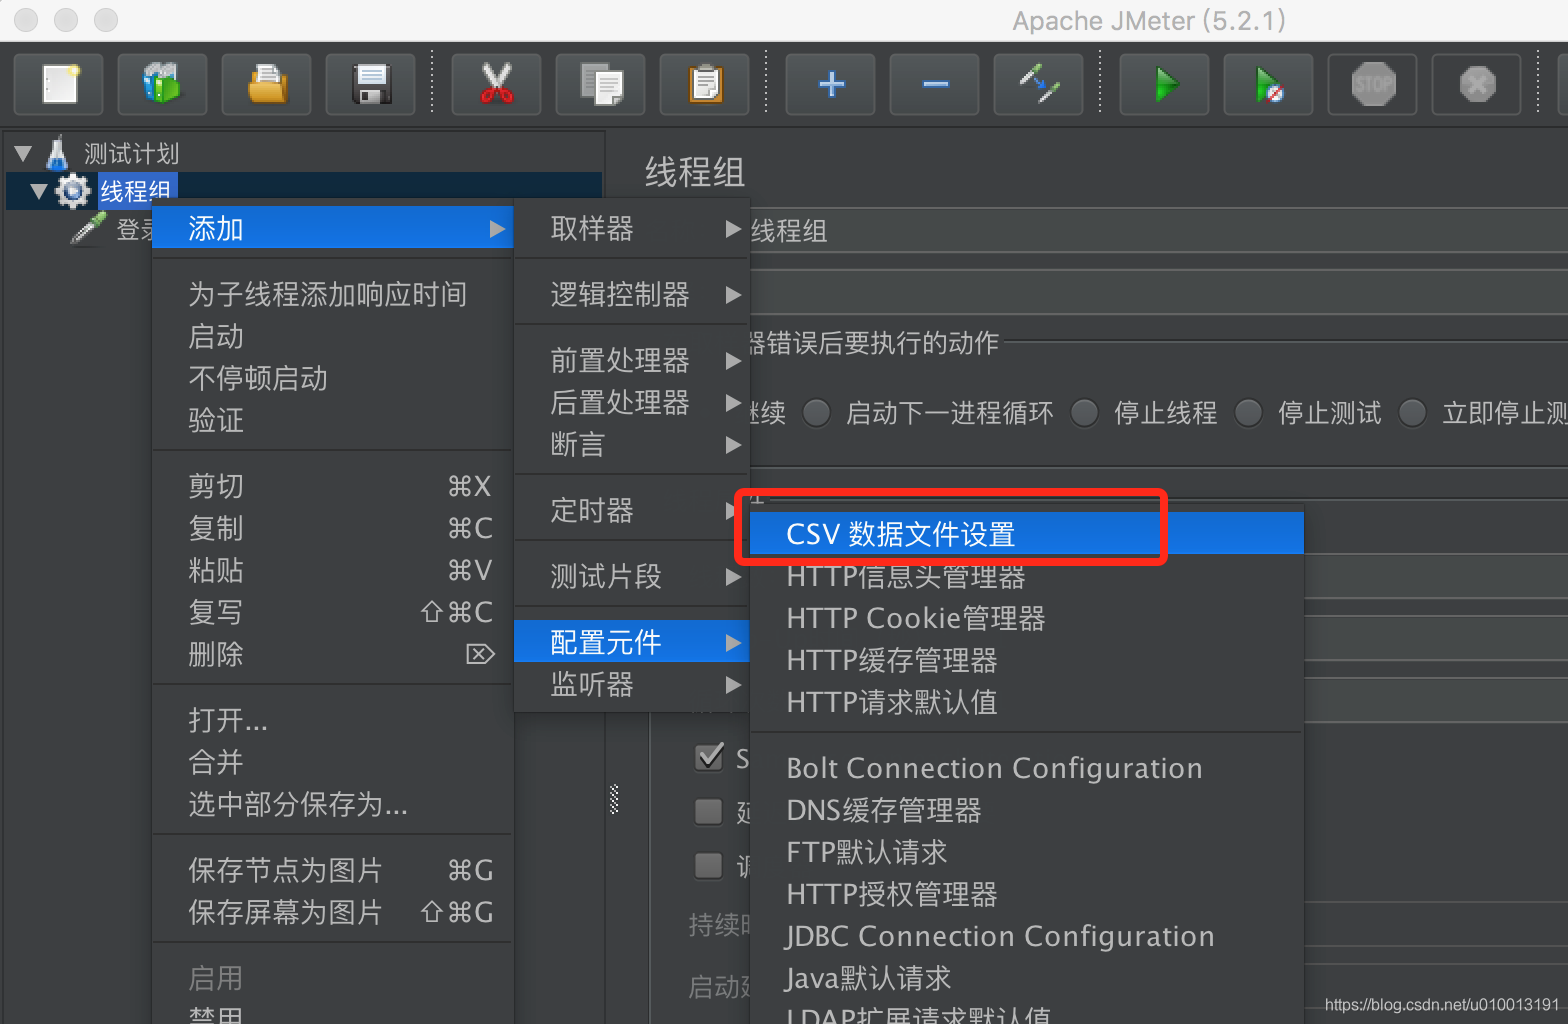Click 合并 menu entry

coord(333,762)
